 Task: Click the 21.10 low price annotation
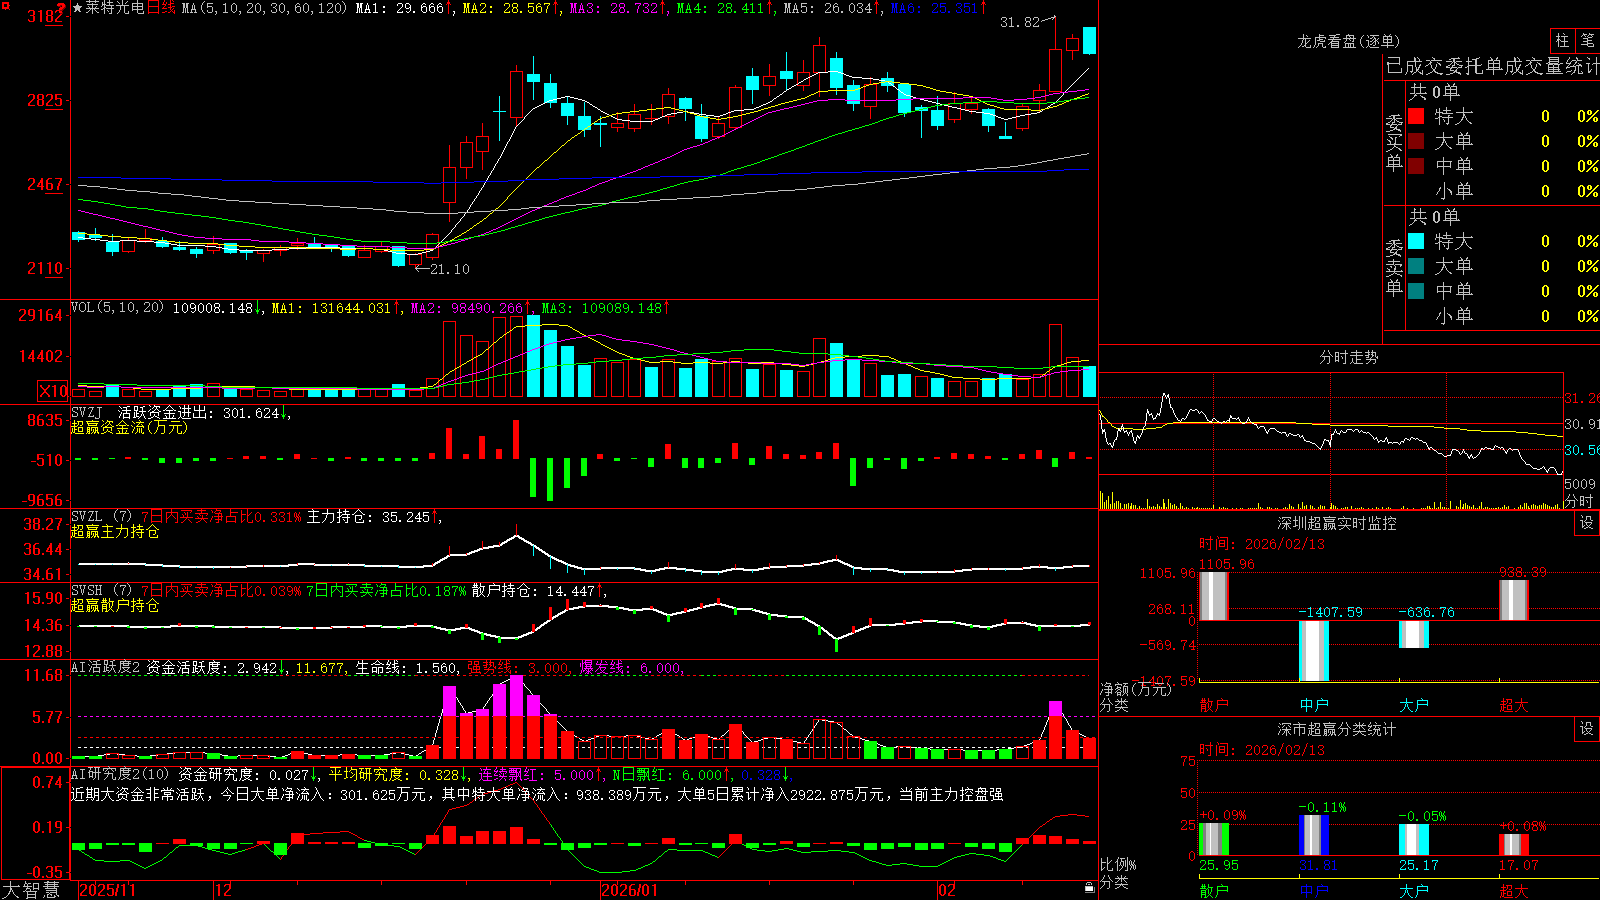(449, 269)
